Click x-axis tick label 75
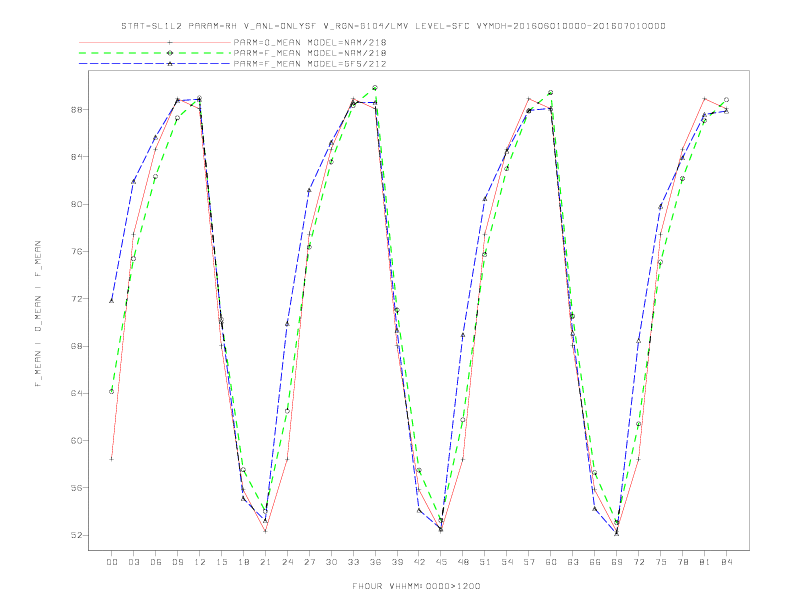The height and width of the screenshot is (612, 792). (x=661, y=562)
